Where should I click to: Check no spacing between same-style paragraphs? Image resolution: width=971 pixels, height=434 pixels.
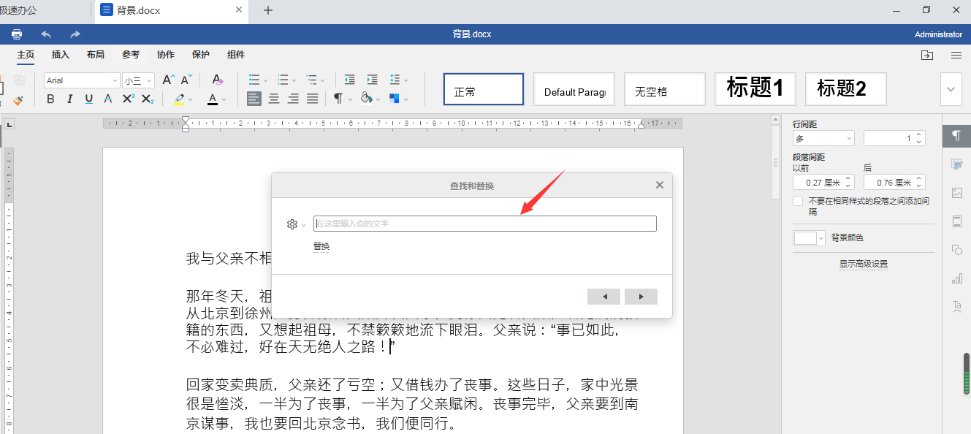[x=798, y=201]
